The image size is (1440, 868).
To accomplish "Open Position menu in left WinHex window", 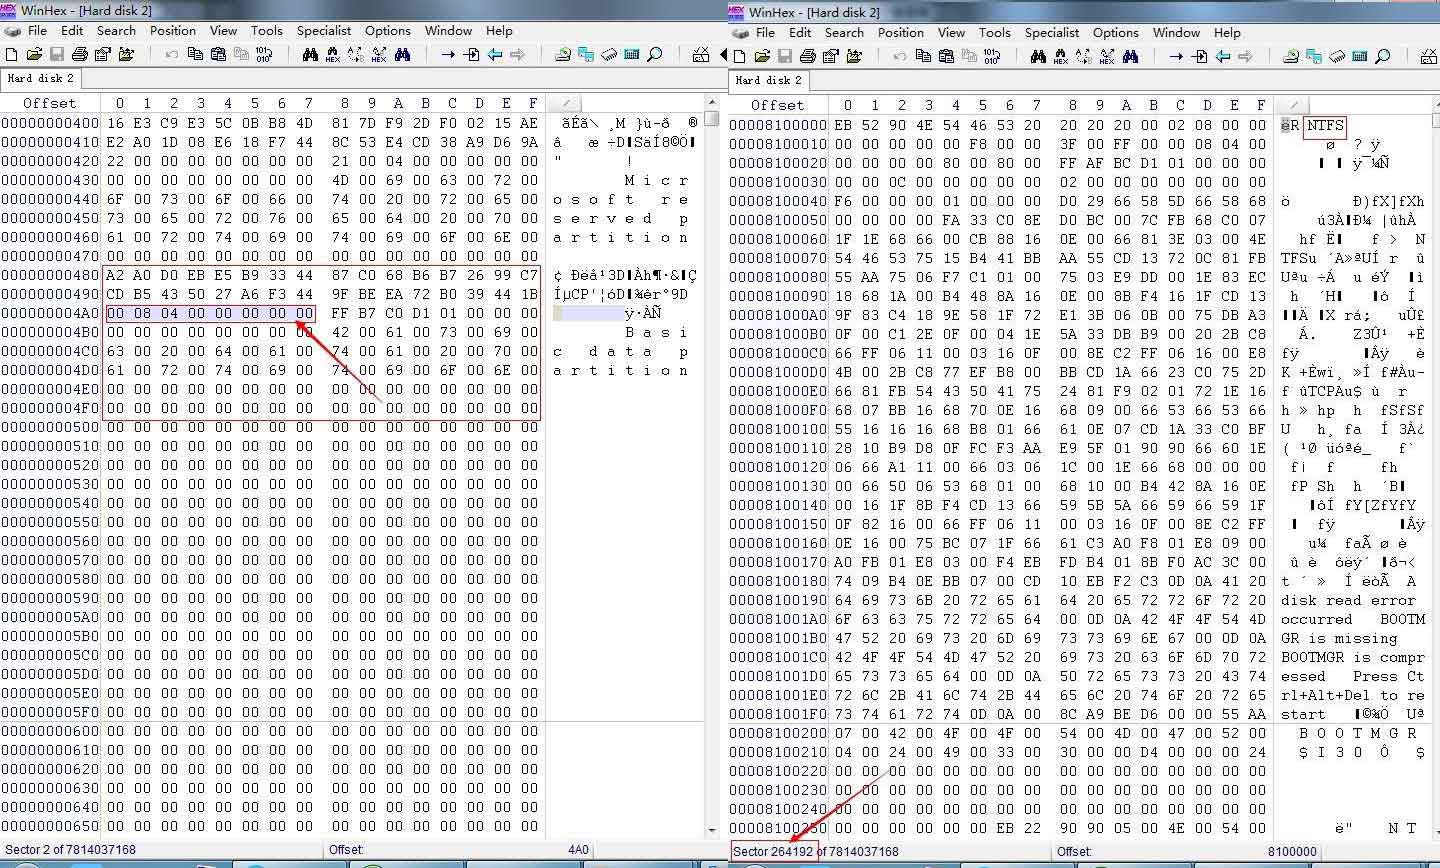I will tap(173, 30).
